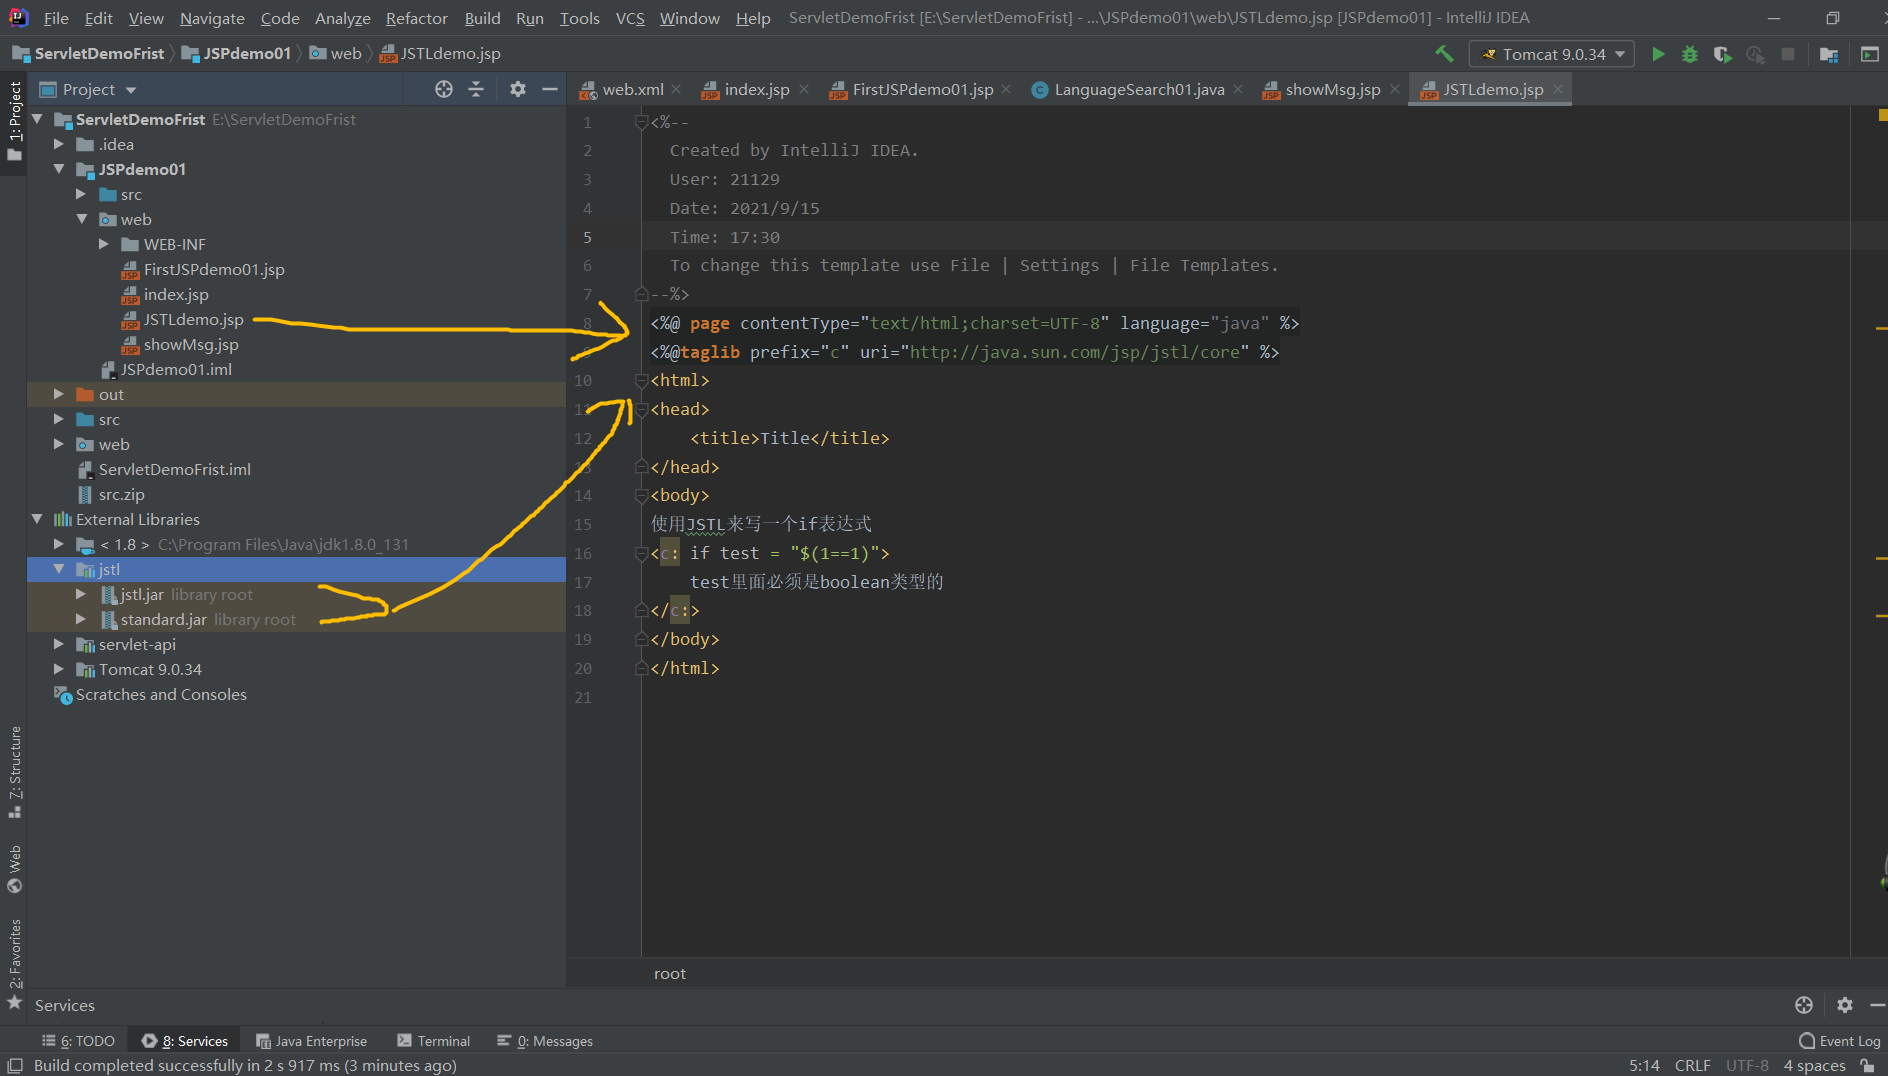Screen dimensions: 1888x1076
Task: Click Run with Coverage shield icon
Action: (x=1722, y=54)
